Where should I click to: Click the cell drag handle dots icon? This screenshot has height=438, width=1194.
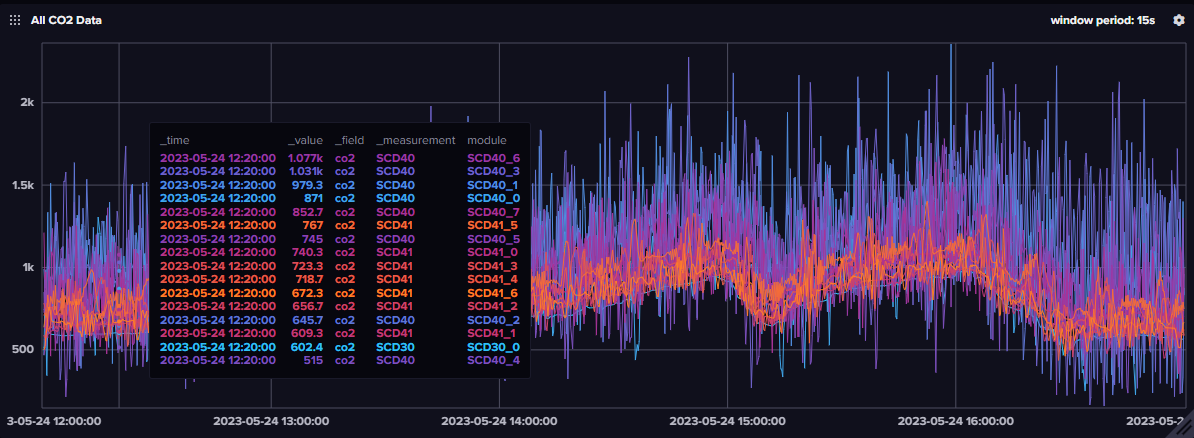15,20
